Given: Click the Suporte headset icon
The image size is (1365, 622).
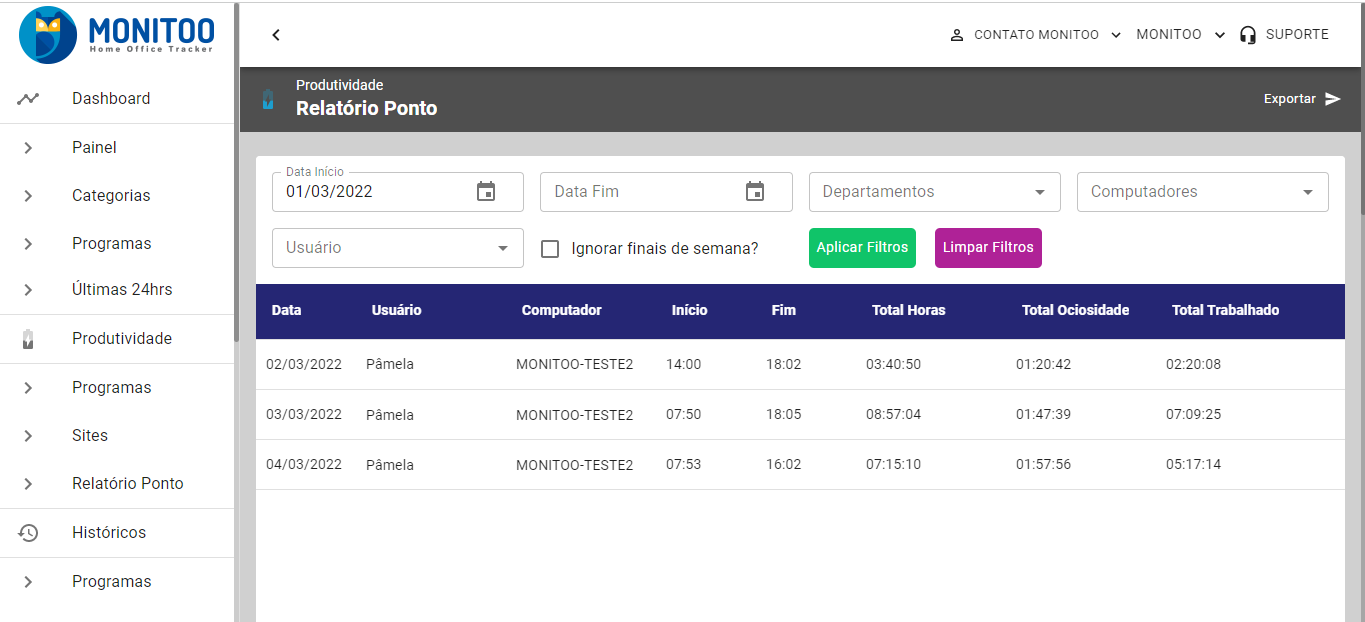Looking at the screenshot, I should (x=1247, y=34).
